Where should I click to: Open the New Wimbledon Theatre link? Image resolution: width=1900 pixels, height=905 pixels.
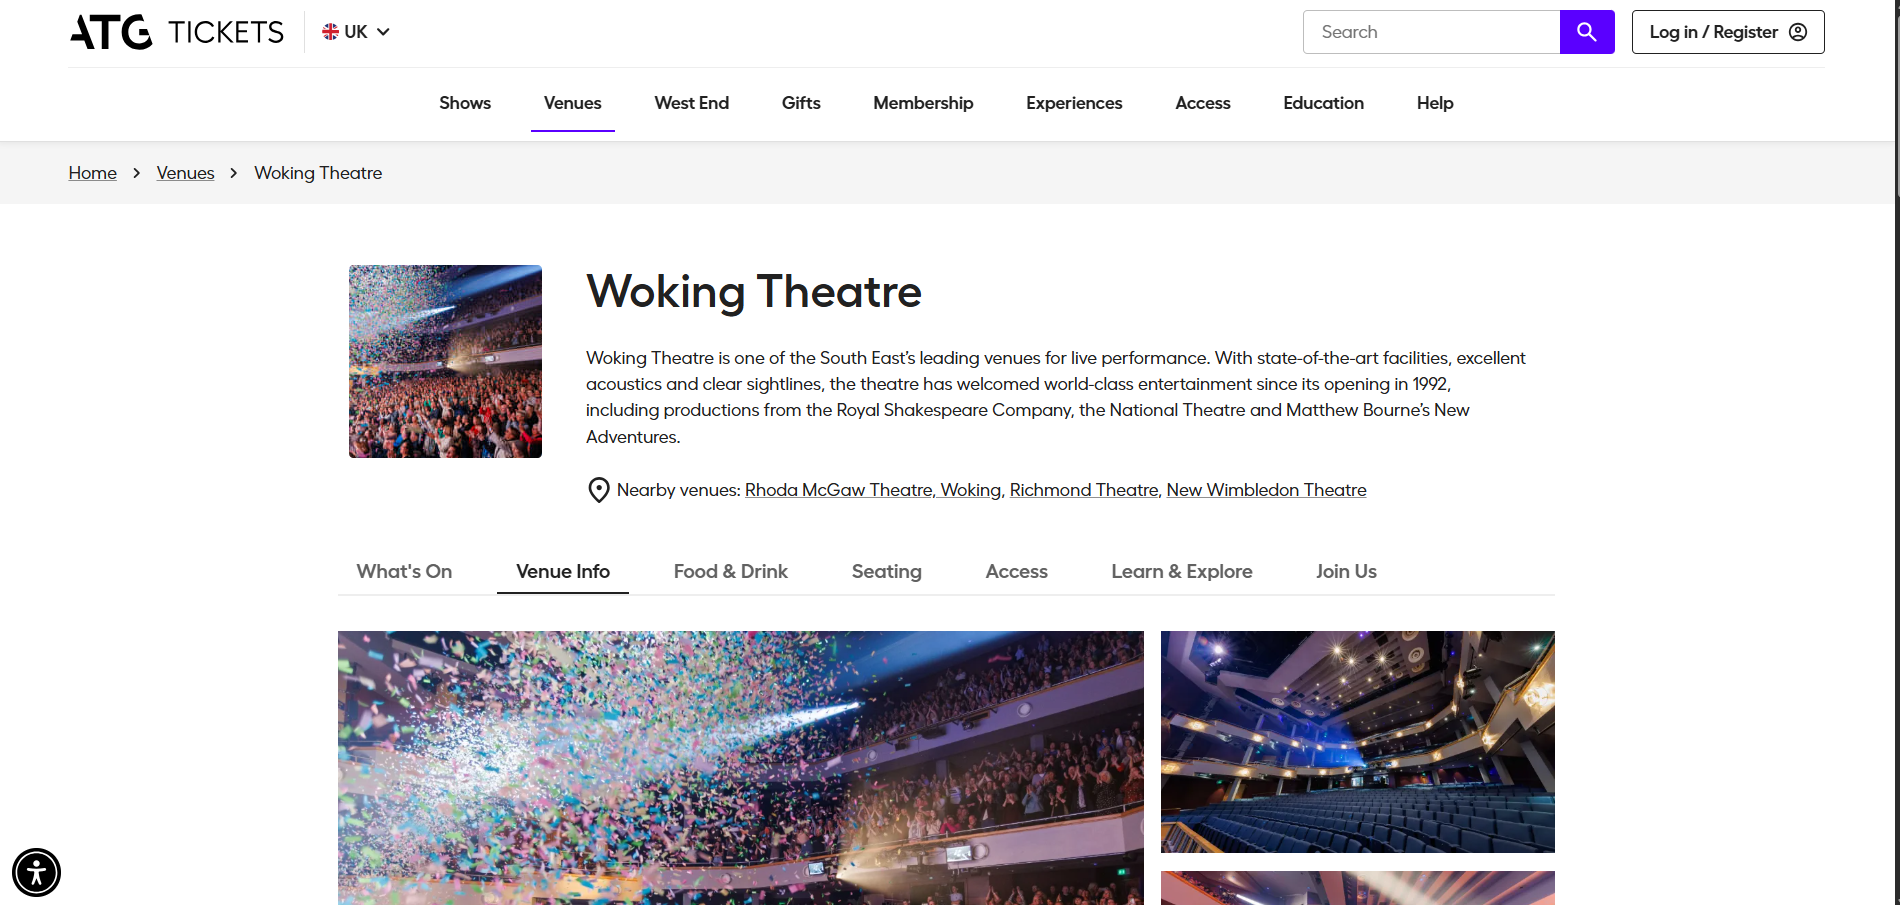tap(1266, 490)
